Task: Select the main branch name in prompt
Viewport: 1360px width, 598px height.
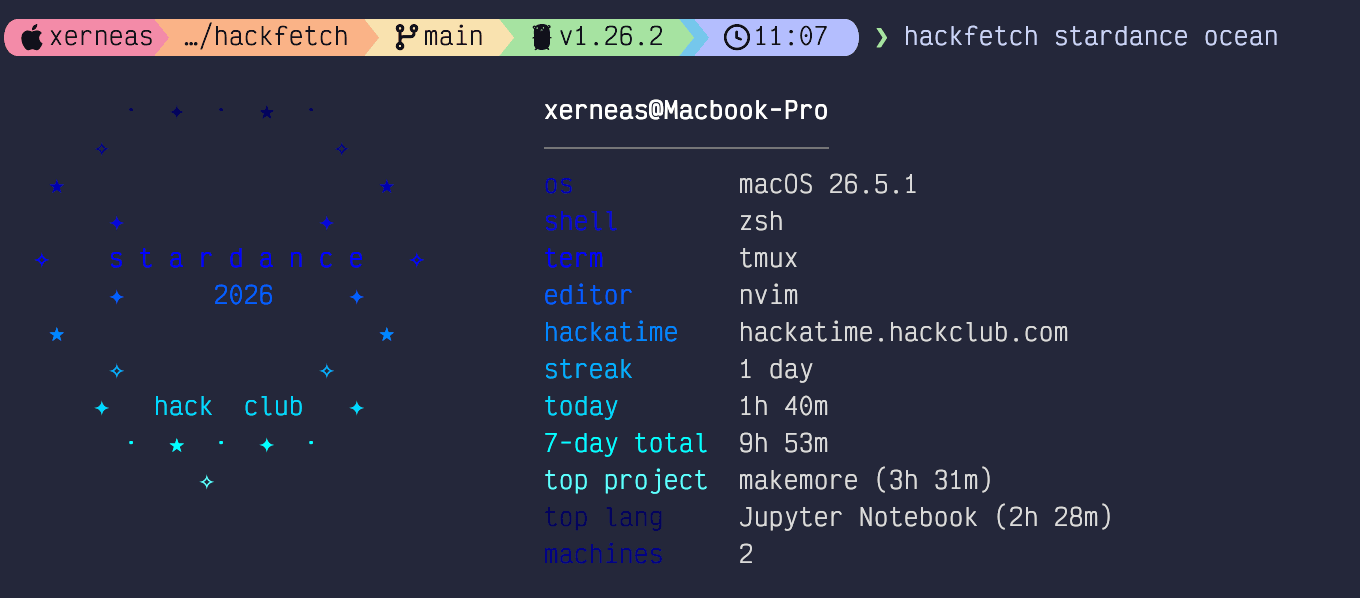Action: [x=453, y=38]
